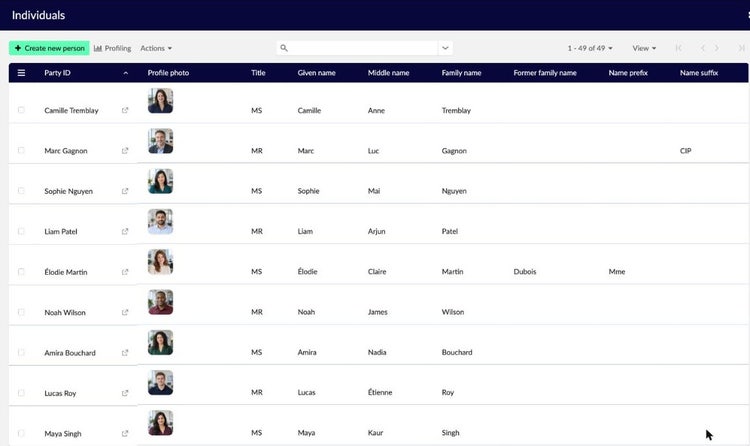Open the 1 - 49 of 49 pager dropdown
The height and width of the screenshot is (446, 750).
click(590, 48)
